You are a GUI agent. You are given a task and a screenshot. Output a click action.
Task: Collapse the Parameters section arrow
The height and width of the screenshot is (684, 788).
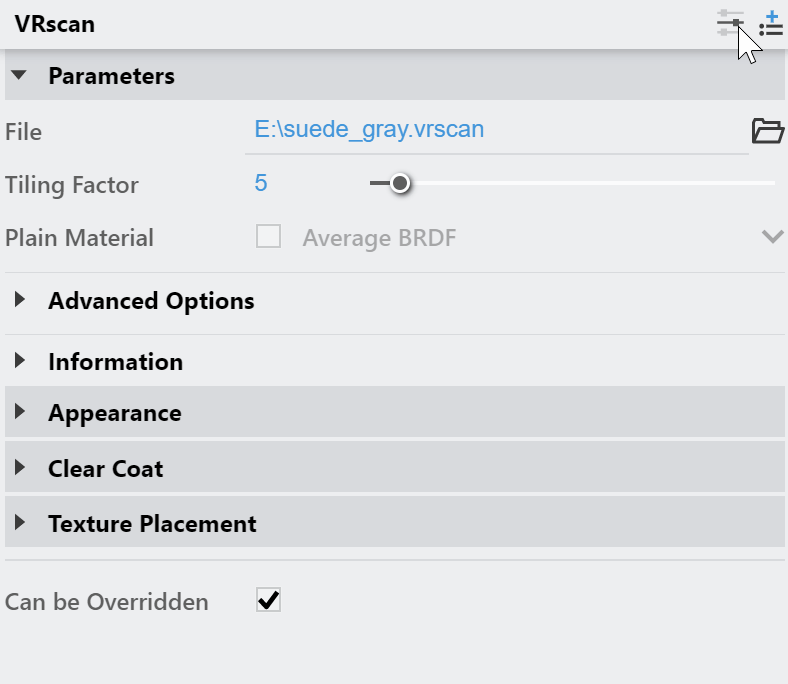tap(19, 75)
